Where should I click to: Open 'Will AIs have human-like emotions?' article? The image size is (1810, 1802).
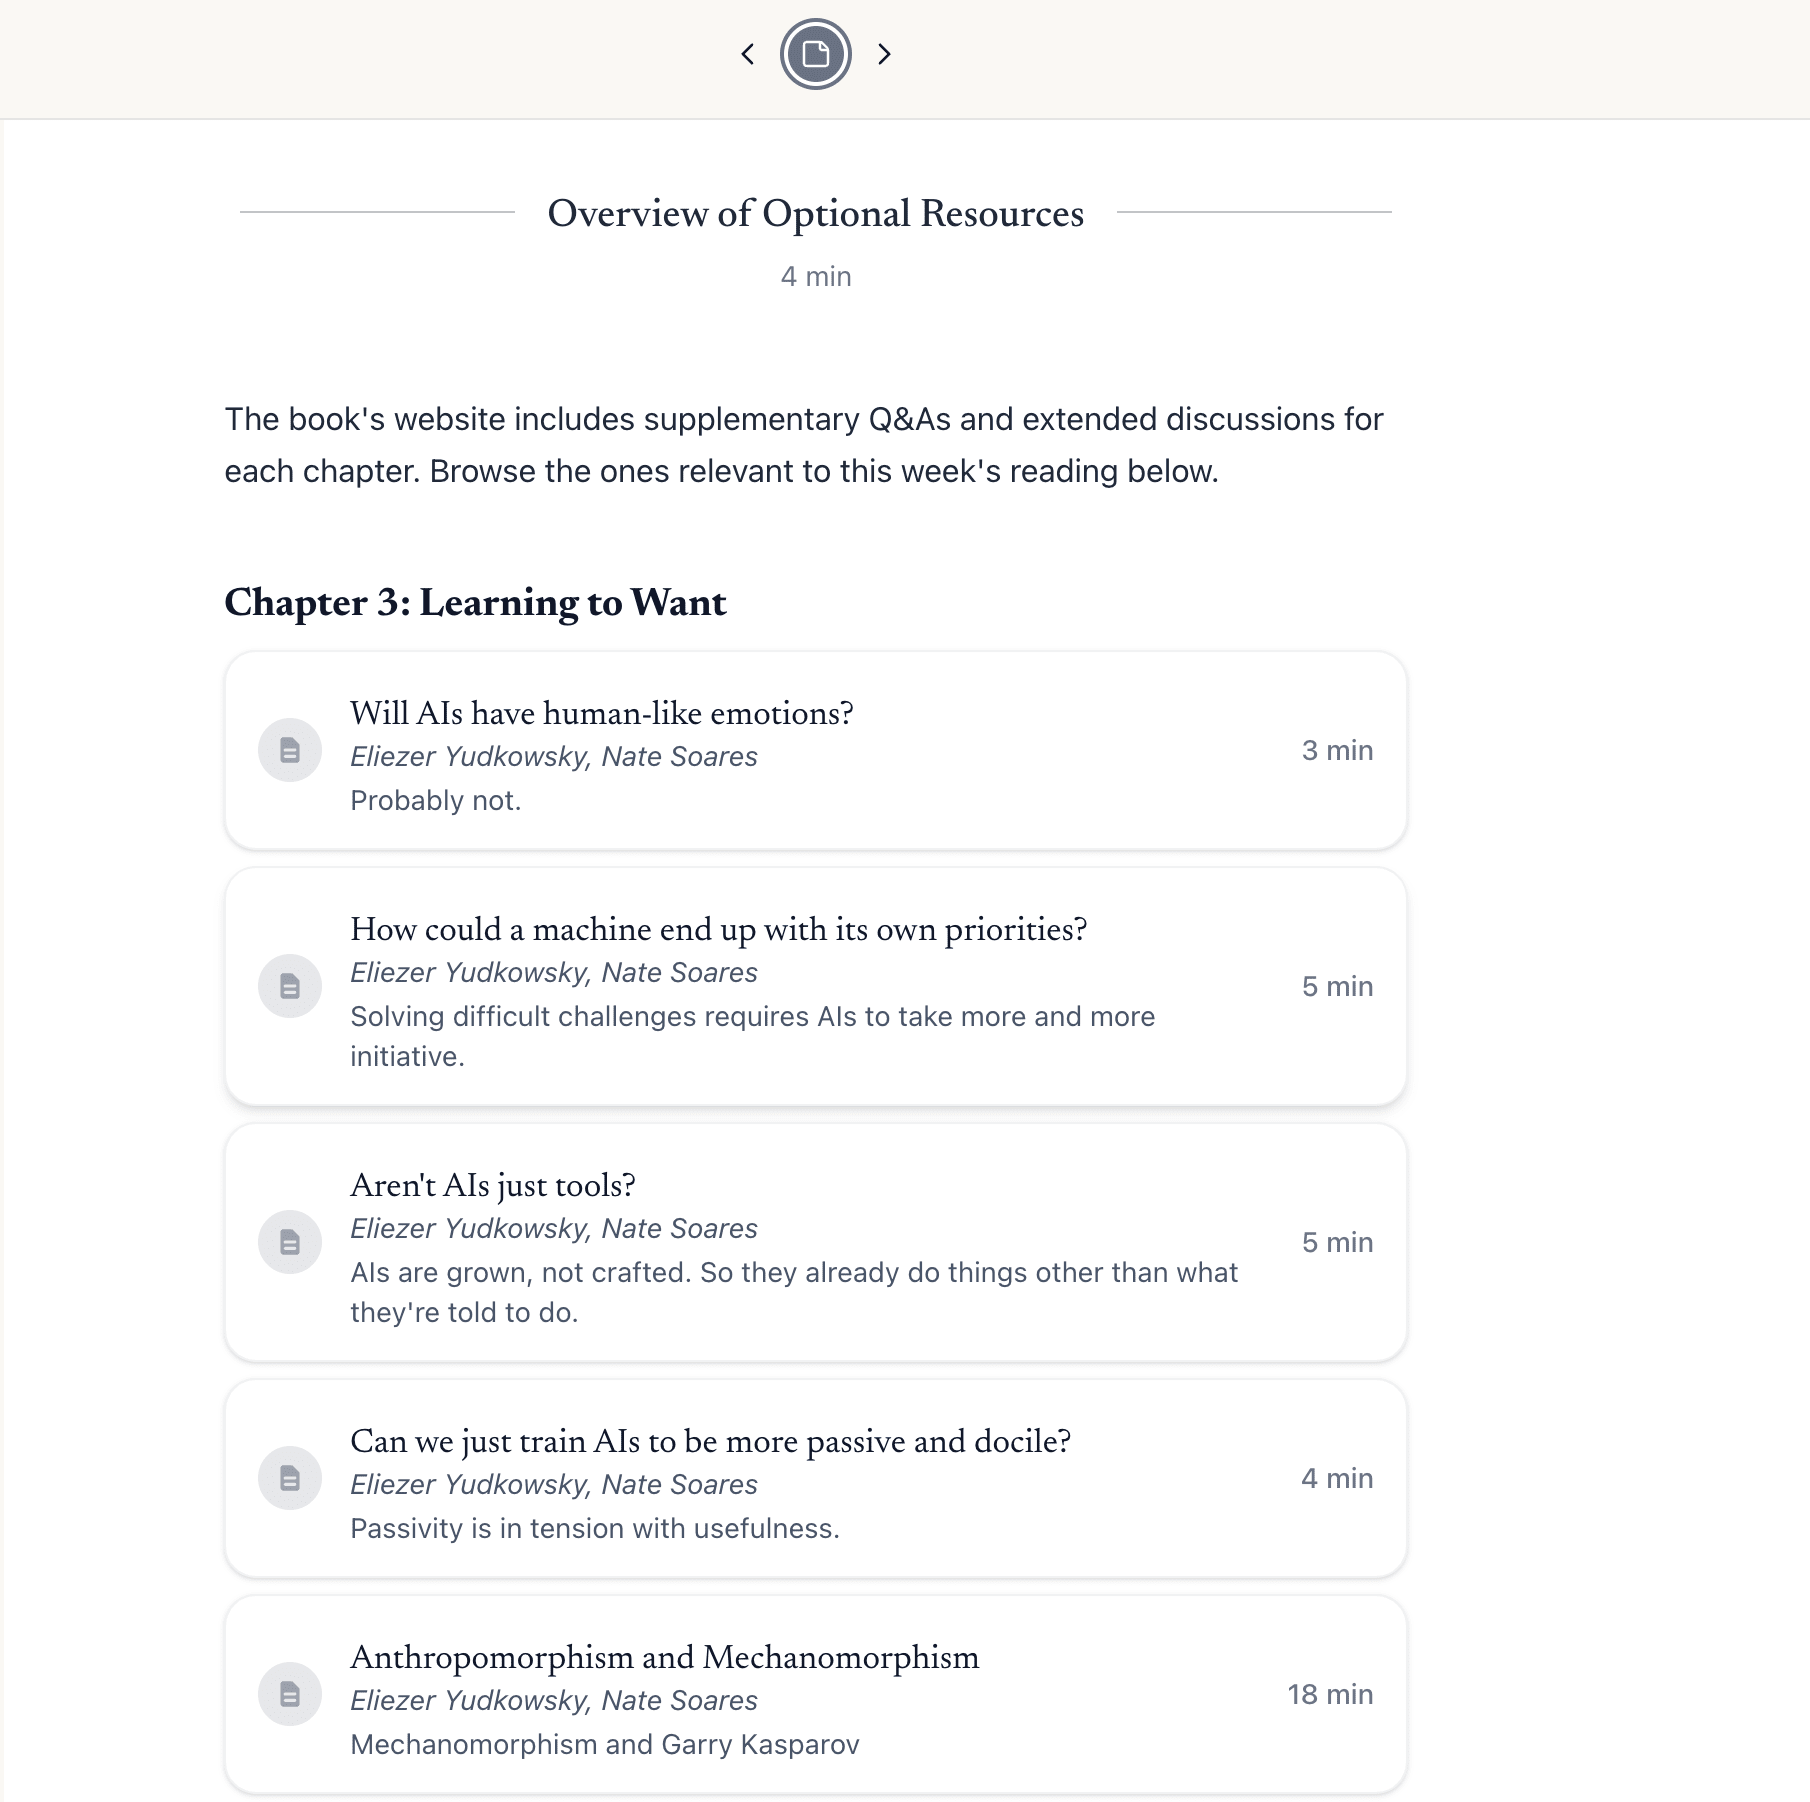click(x=602, y=713)
